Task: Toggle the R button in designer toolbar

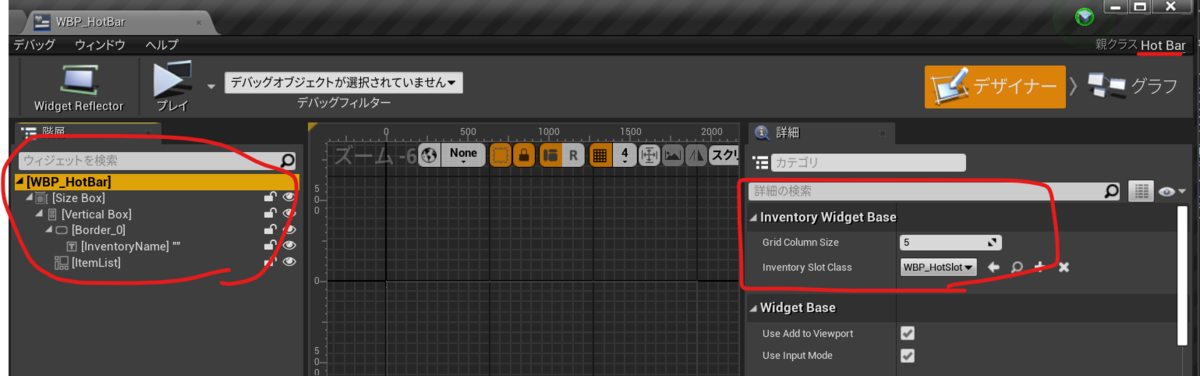Action: [573, 155]
